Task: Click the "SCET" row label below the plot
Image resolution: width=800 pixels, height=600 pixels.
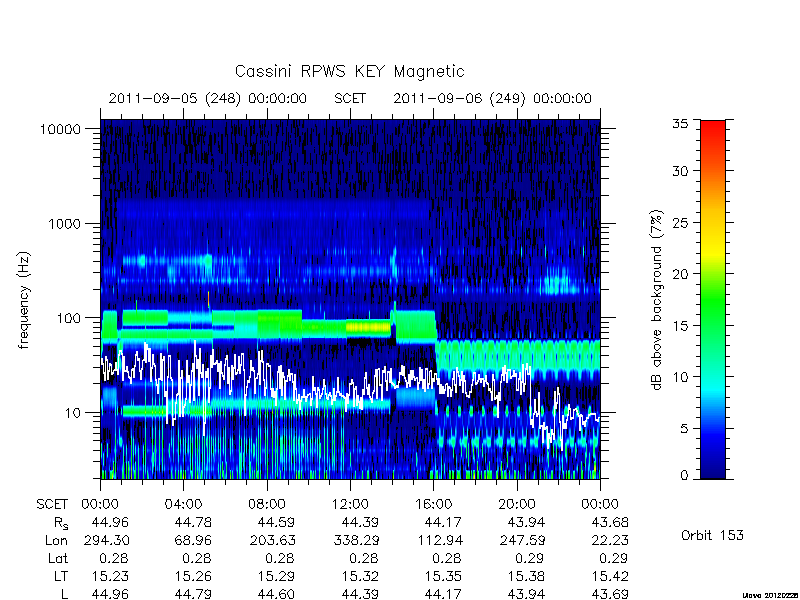Action: click(x=52, y=505)
